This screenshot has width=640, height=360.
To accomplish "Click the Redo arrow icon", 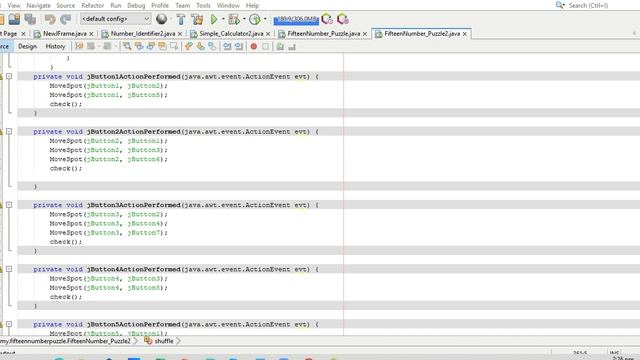I will [65, 19].
